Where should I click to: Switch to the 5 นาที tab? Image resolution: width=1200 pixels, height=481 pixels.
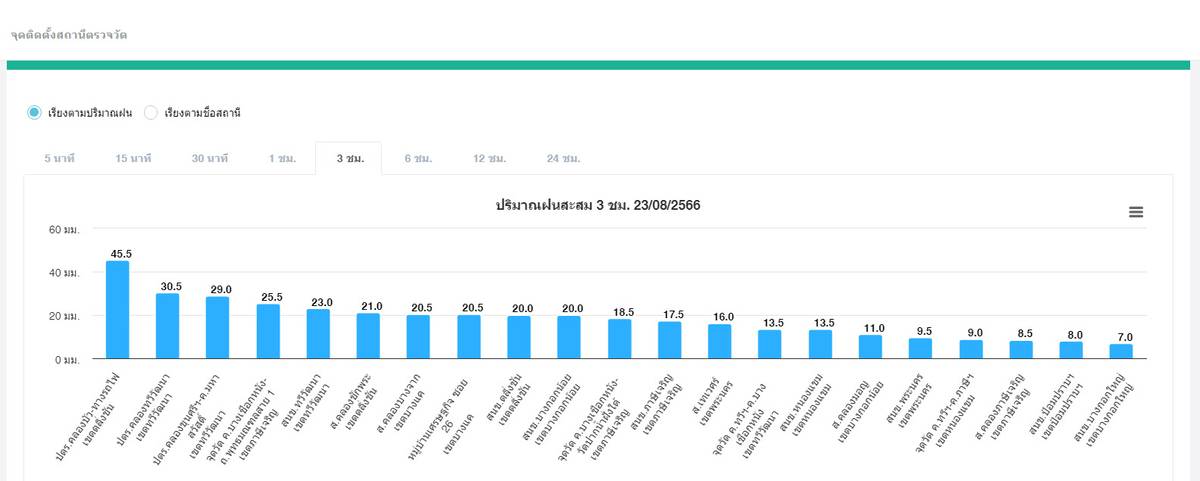[x=60, y=159]
